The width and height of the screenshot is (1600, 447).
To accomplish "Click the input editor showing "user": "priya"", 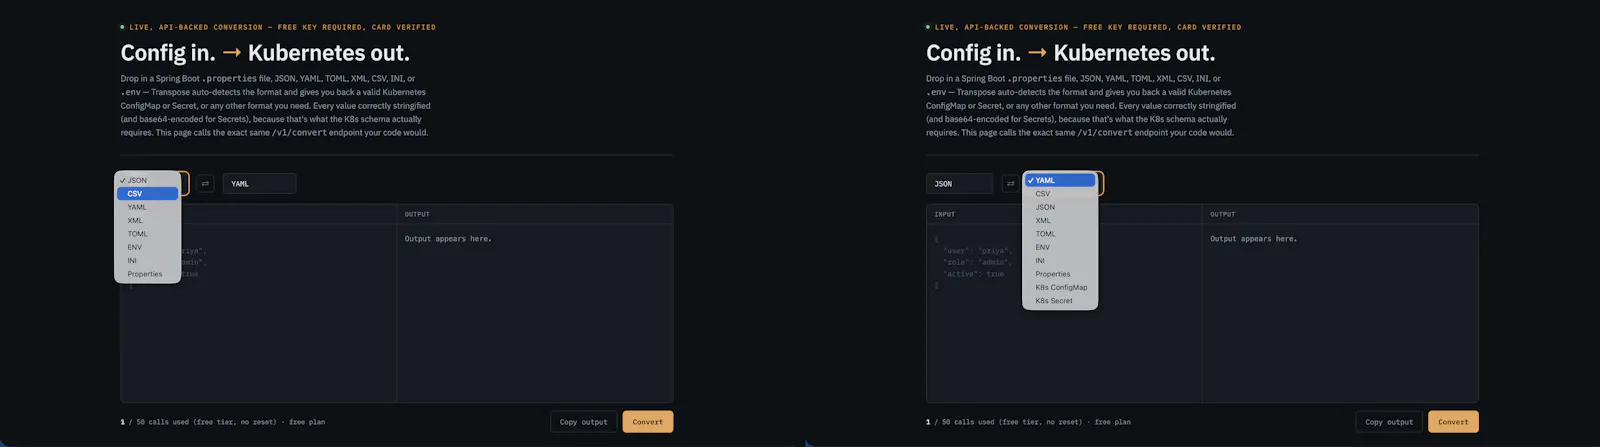I will [1064, 313].
